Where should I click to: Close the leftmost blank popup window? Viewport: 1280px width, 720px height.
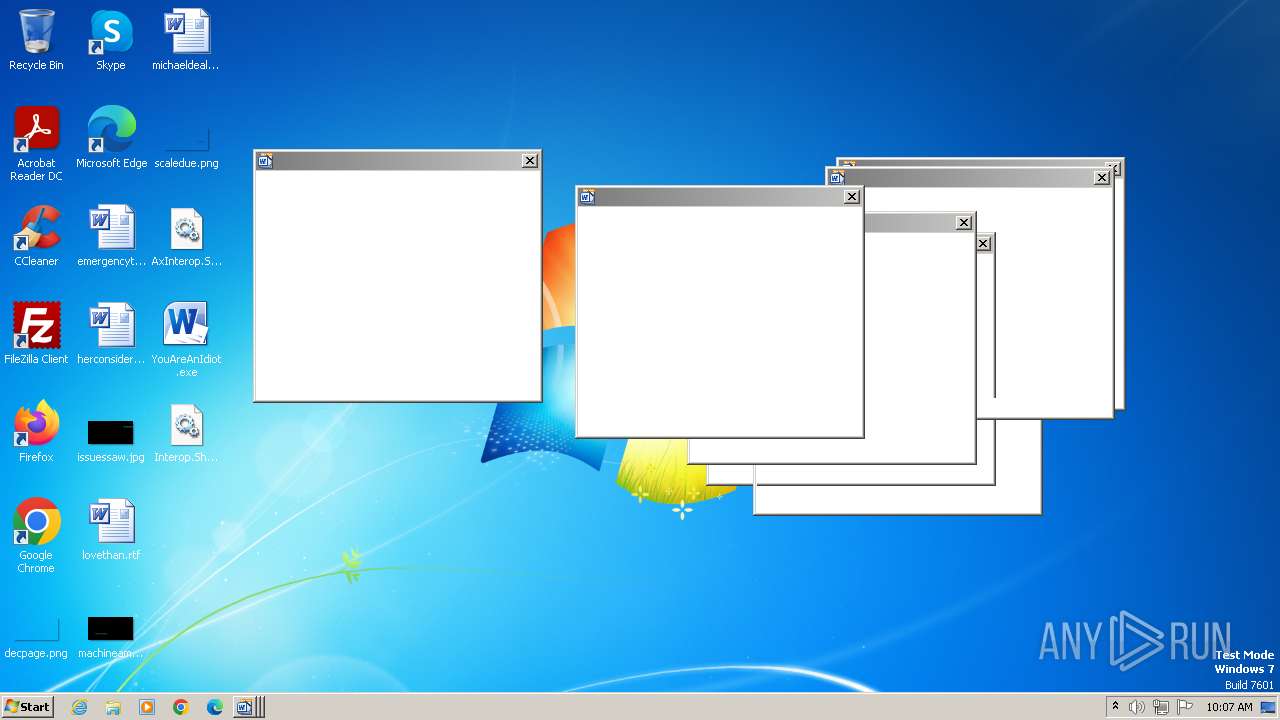coord(530,160)
